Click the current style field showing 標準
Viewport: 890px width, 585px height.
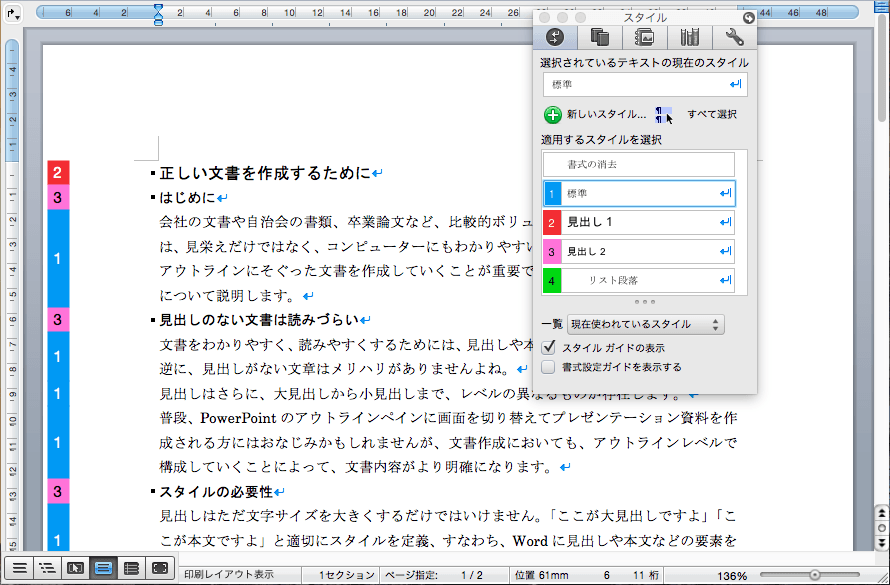tap(645, 85)
